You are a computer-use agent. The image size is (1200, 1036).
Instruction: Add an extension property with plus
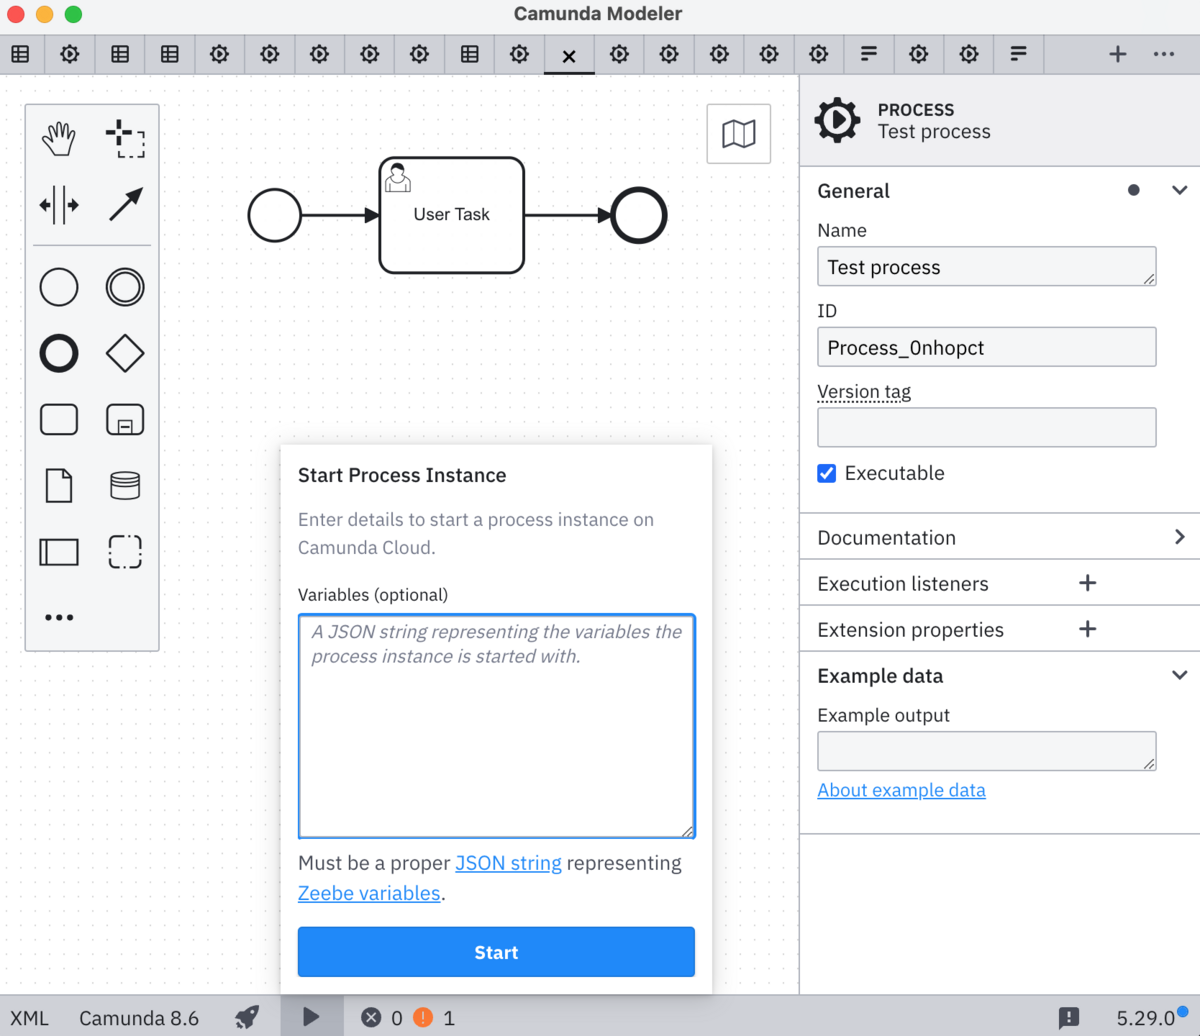[1088, 629]
